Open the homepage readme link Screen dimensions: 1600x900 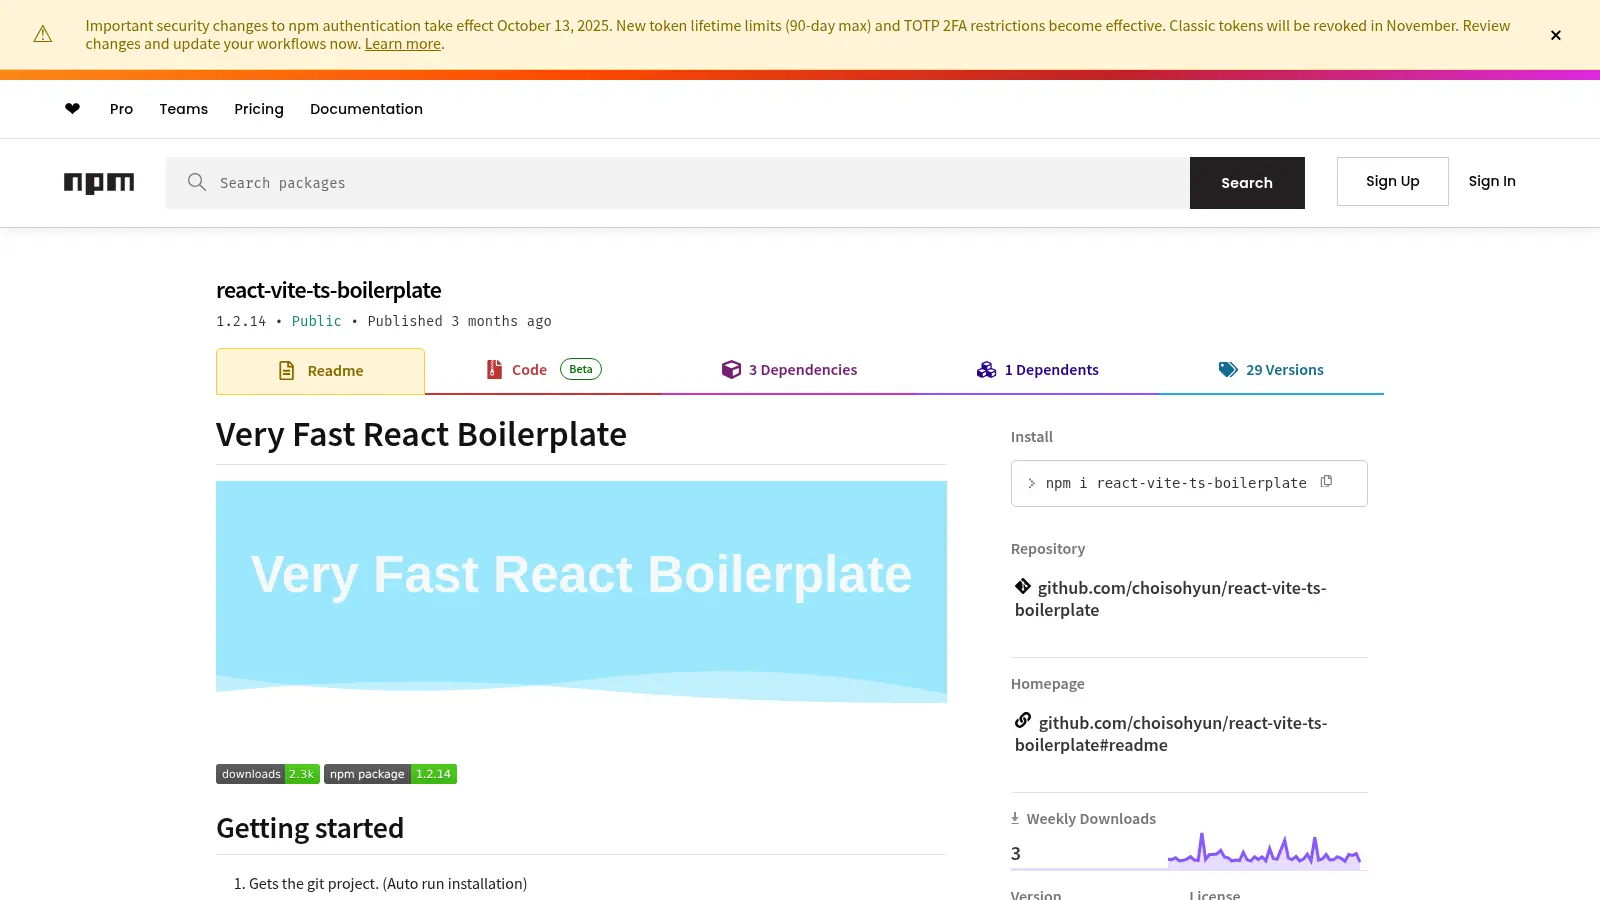click(x=1171, y=734)
